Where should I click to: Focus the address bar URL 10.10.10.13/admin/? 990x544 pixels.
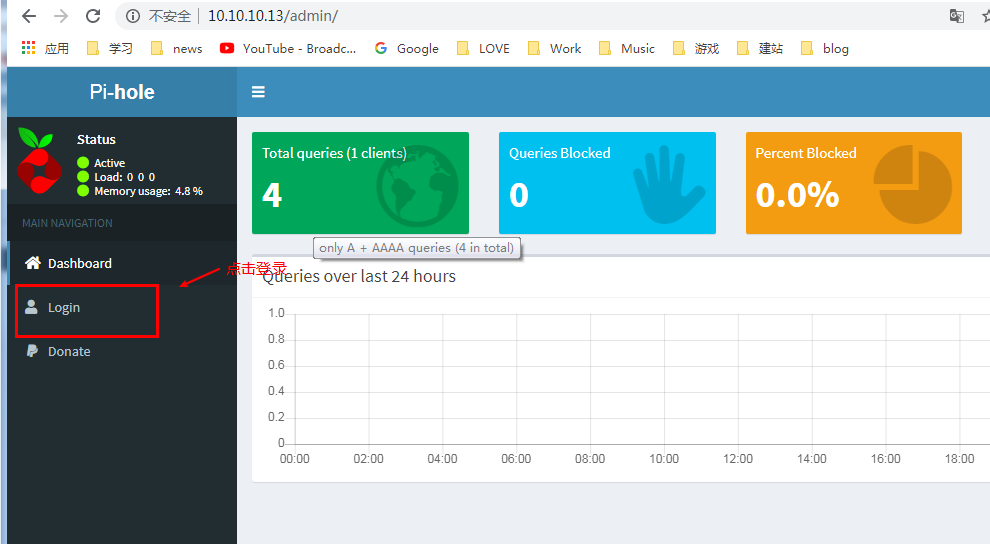point(273,16)
